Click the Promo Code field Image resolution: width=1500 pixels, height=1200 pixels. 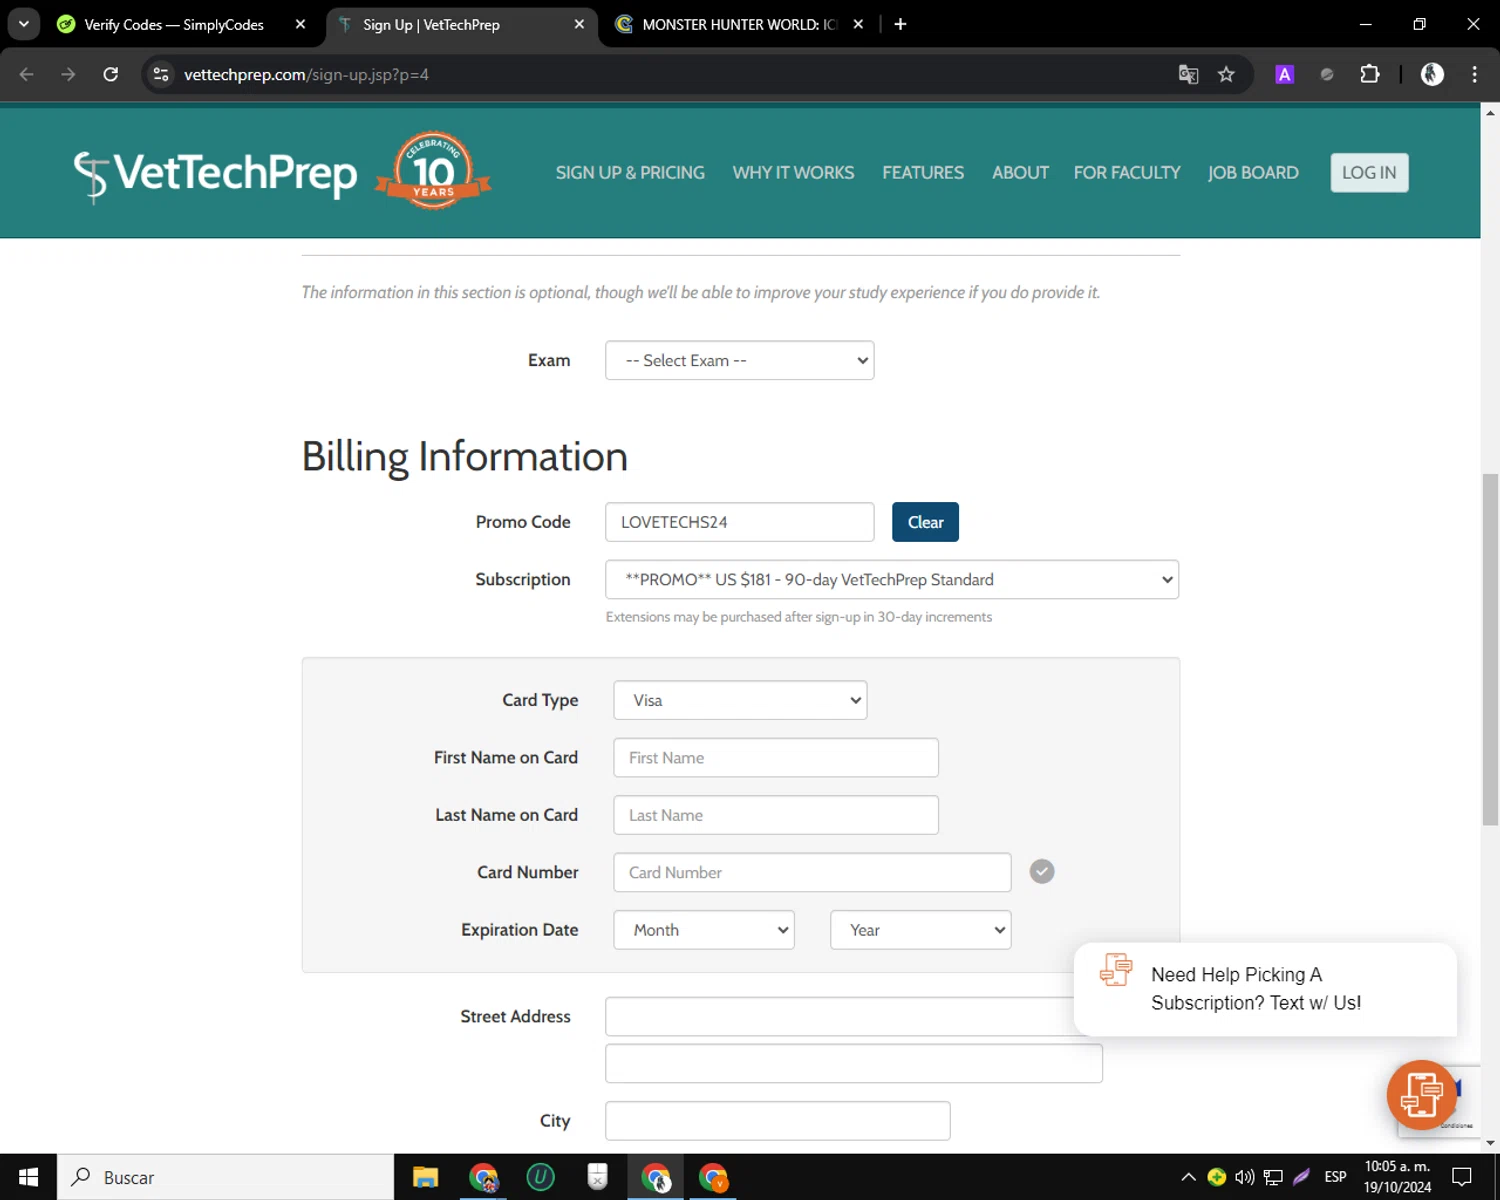[x=739, y=522]
